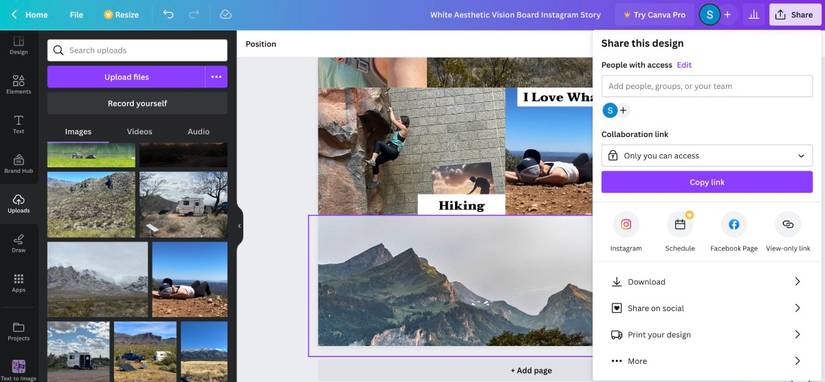Add collaborator with header plus icon

click(x=727, y=15)
